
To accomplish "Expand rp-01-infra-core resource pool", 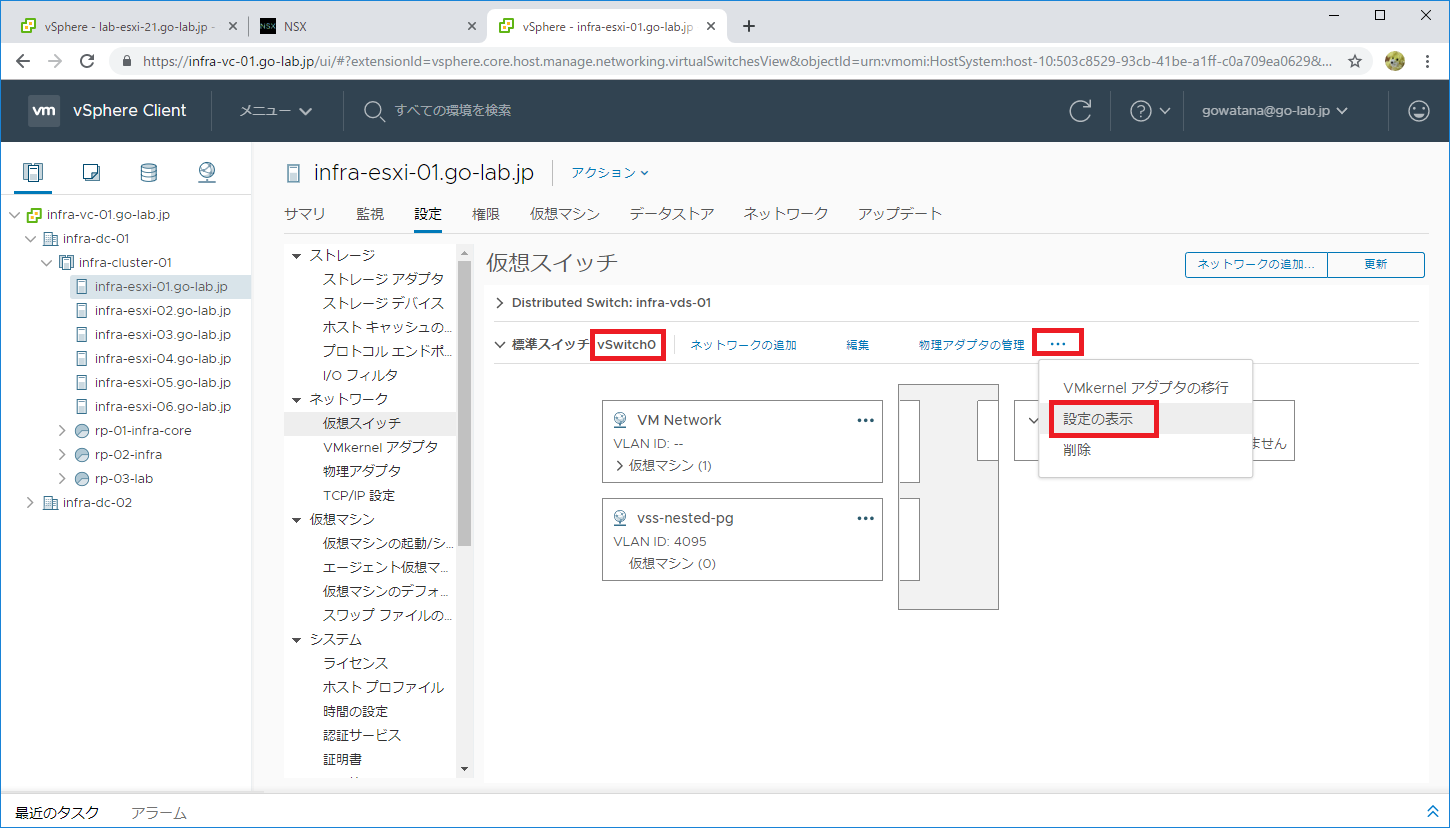I will (x=63, y=431).
